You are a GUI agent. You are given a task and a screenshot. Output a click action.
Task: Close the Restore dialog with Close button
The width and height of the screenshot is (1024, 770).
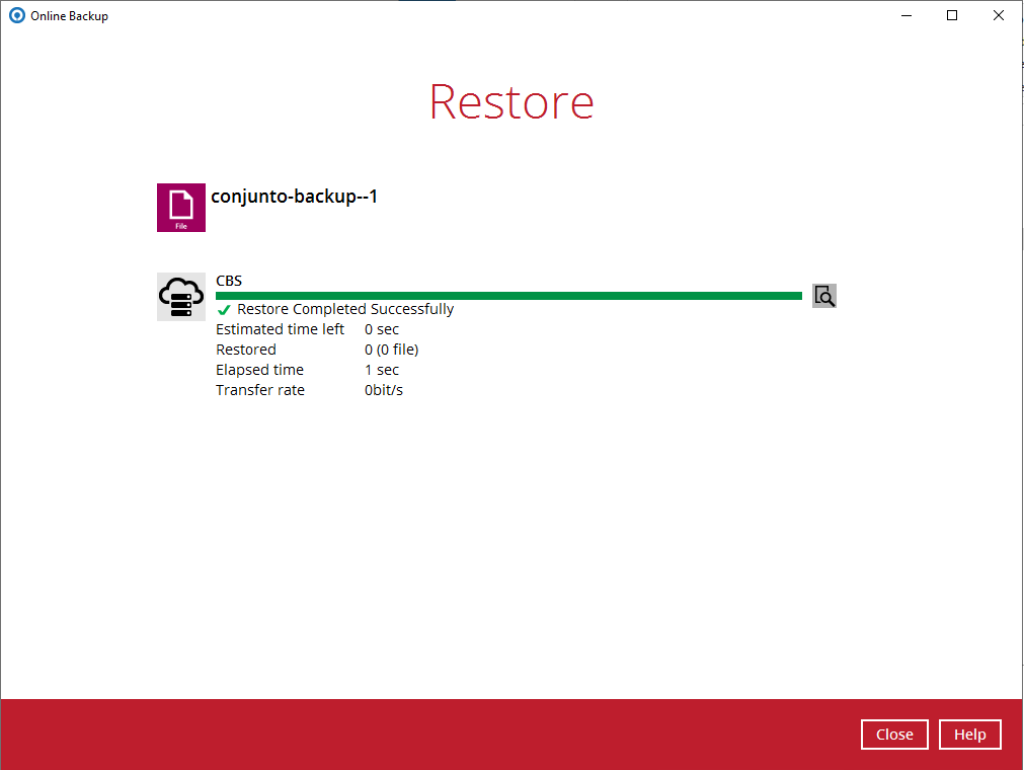tap(895, 735)
